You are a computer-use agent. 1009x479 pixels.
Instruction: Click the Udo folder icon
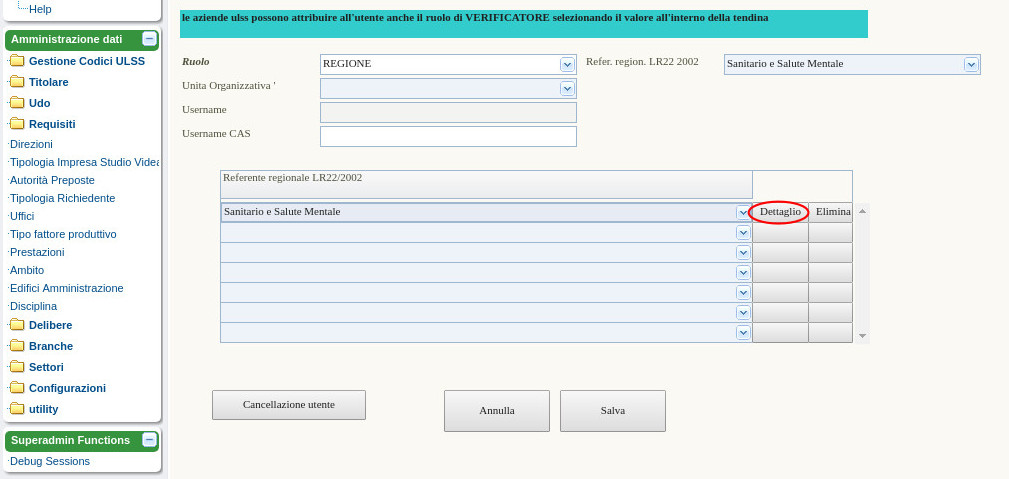point(17,103)
